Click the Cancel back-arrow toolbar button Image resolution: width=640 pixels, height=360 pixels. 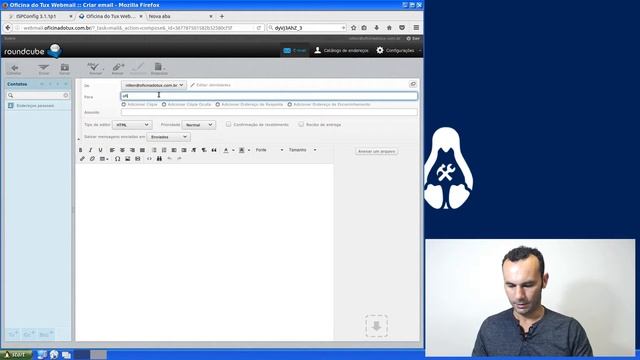pyautogui.click(x=14, y=69)
